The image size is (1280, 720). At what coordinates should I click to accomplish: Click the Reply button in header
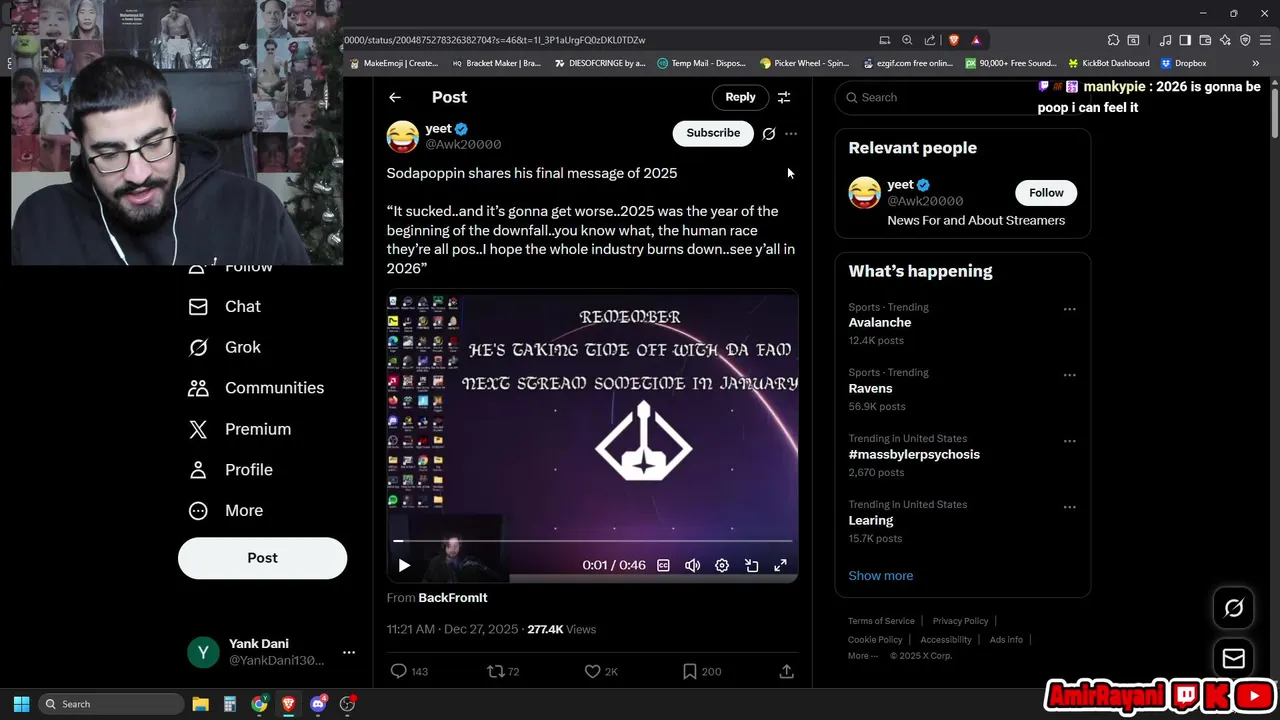[740, 97]
